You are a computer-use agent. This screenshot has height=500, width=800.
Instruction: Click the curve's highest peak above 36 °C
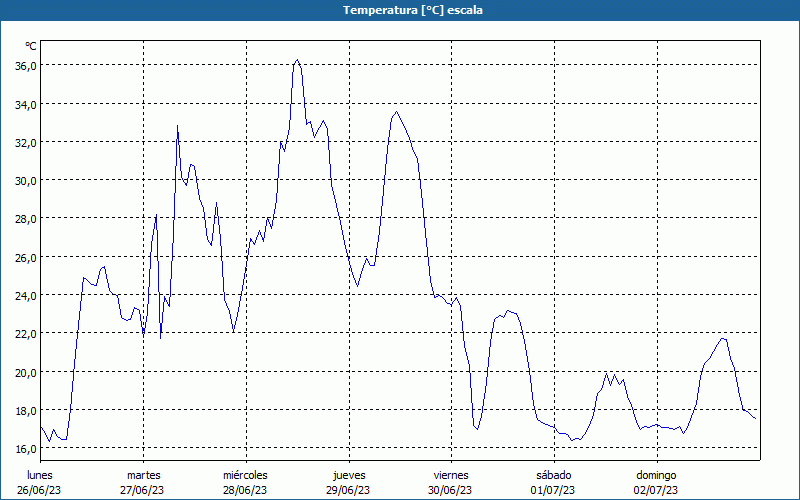click(297, 60)
